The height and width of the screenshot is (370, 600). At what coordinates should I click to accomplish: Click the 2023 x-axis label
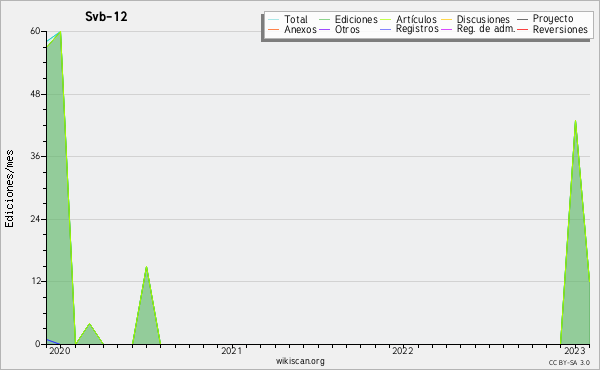[575, 351]
